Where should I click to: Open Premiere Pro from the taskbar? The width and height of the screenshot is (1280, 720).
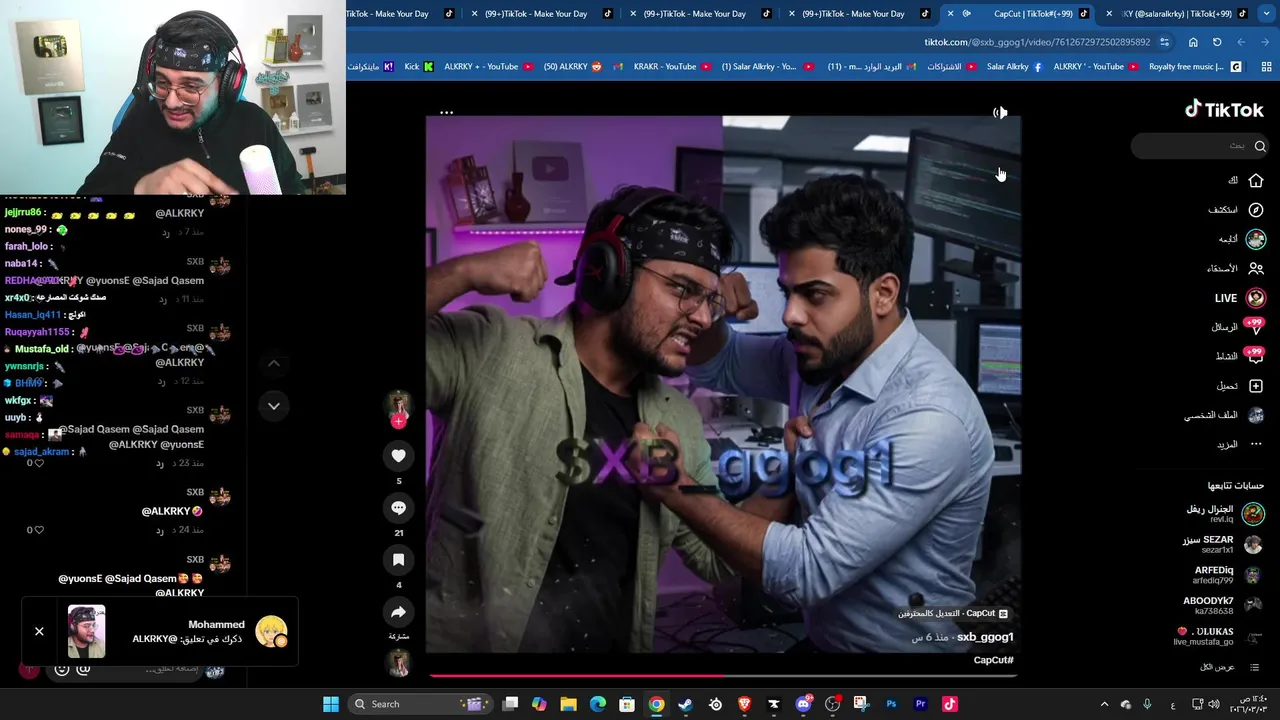click(920, 704)
